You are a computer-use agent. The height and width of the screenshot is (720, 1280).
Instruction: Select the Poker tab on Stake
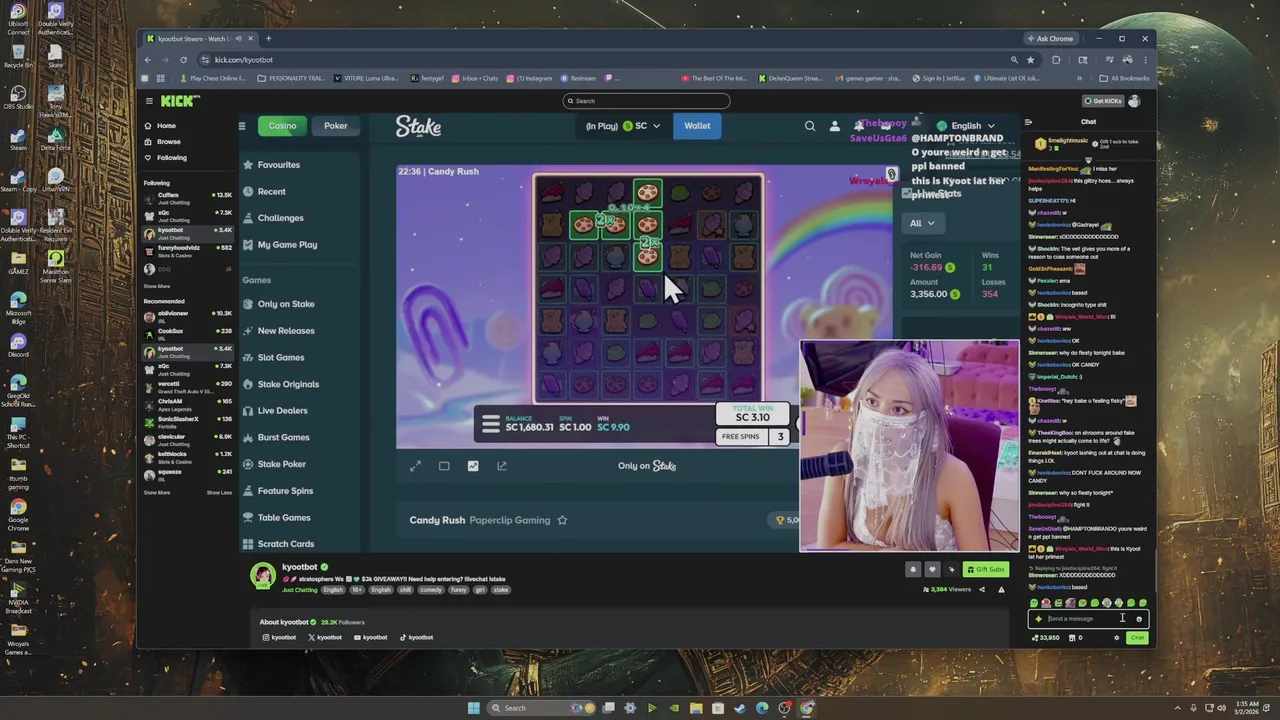pyautogui.click(x=336, y=126)
